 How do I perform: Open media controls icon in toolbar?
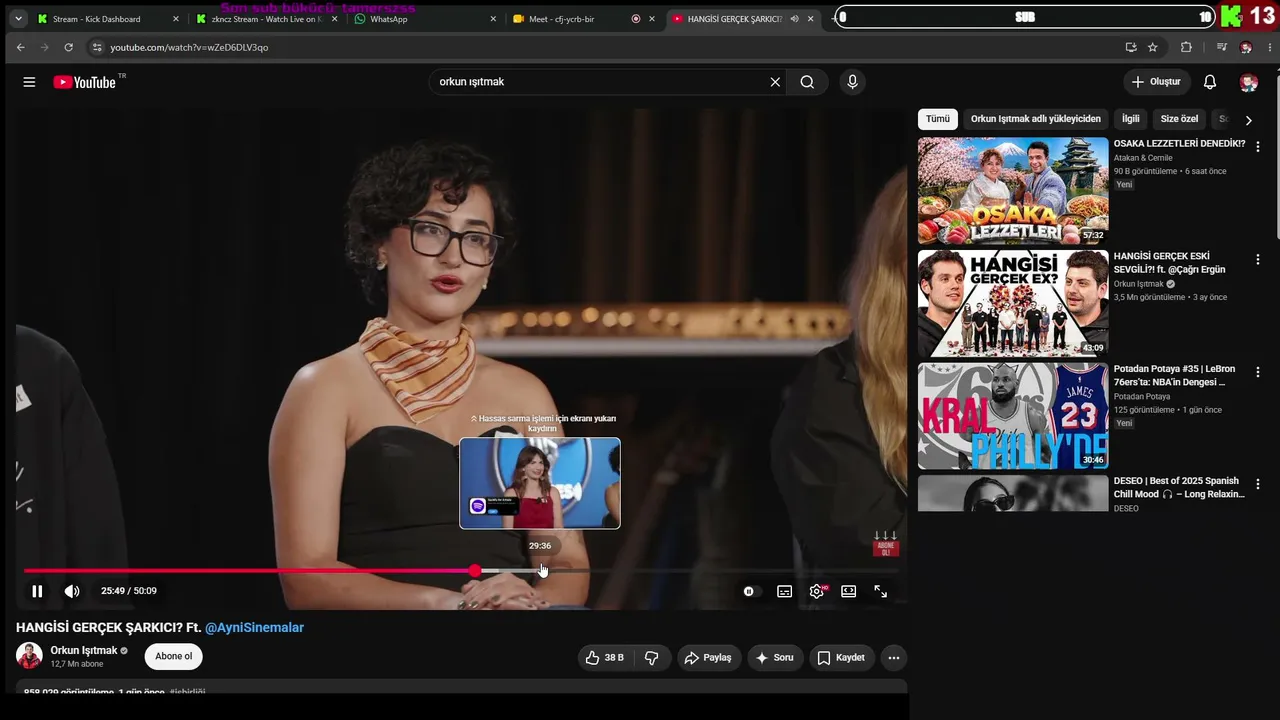tap(1221, 47)
